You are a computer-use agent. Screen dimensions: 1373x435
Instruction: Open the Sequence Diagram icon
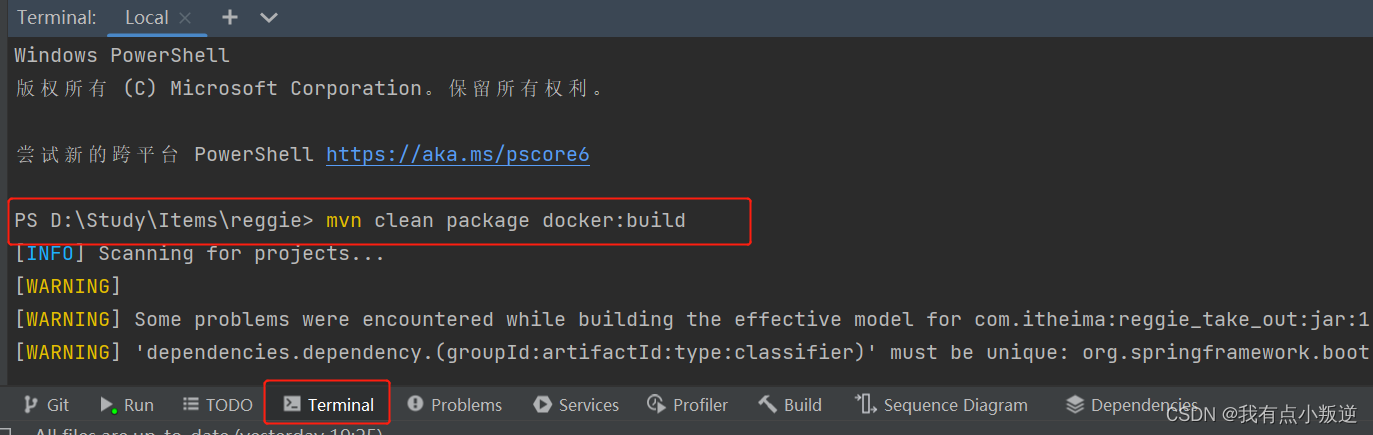pyautogui.click(x=865, y=403)
